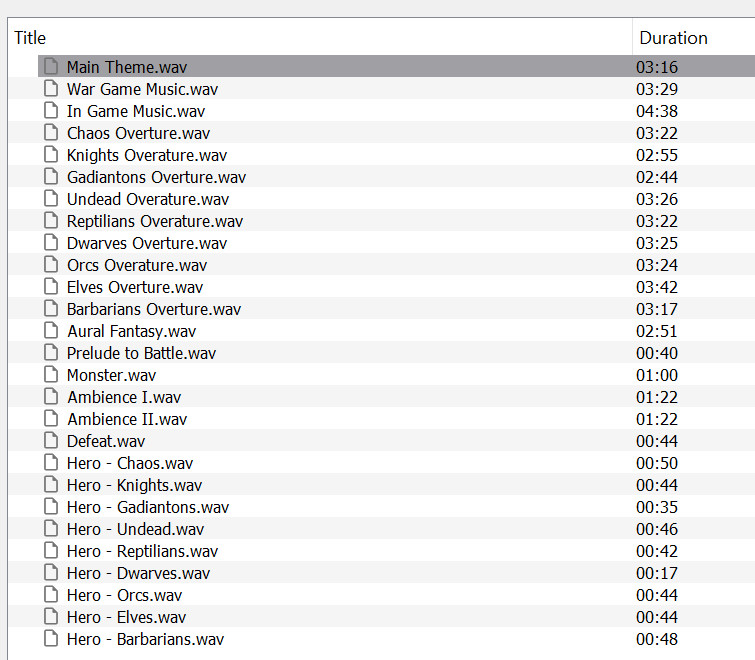This screenshot has height=660, width=755.
Task: Select Hero - Dwarves.wav track
Action: point(138,573)
